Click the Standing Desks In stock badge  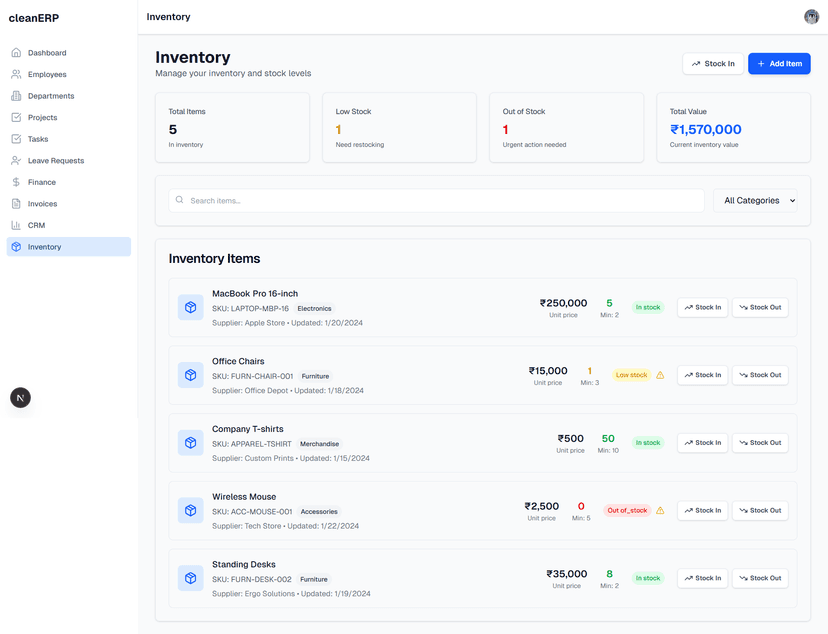click(648, 578)
